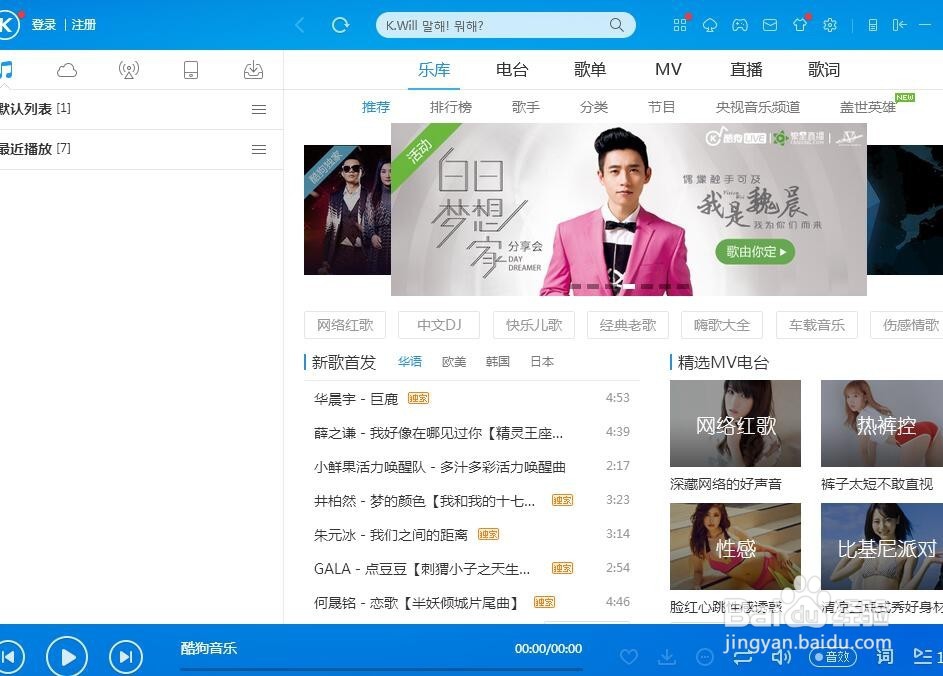Image resolution: width=943 pixels, height=676 pixels.
Task: Switch to mini mode icon in top bar
Action: click(x=873, y=25)
